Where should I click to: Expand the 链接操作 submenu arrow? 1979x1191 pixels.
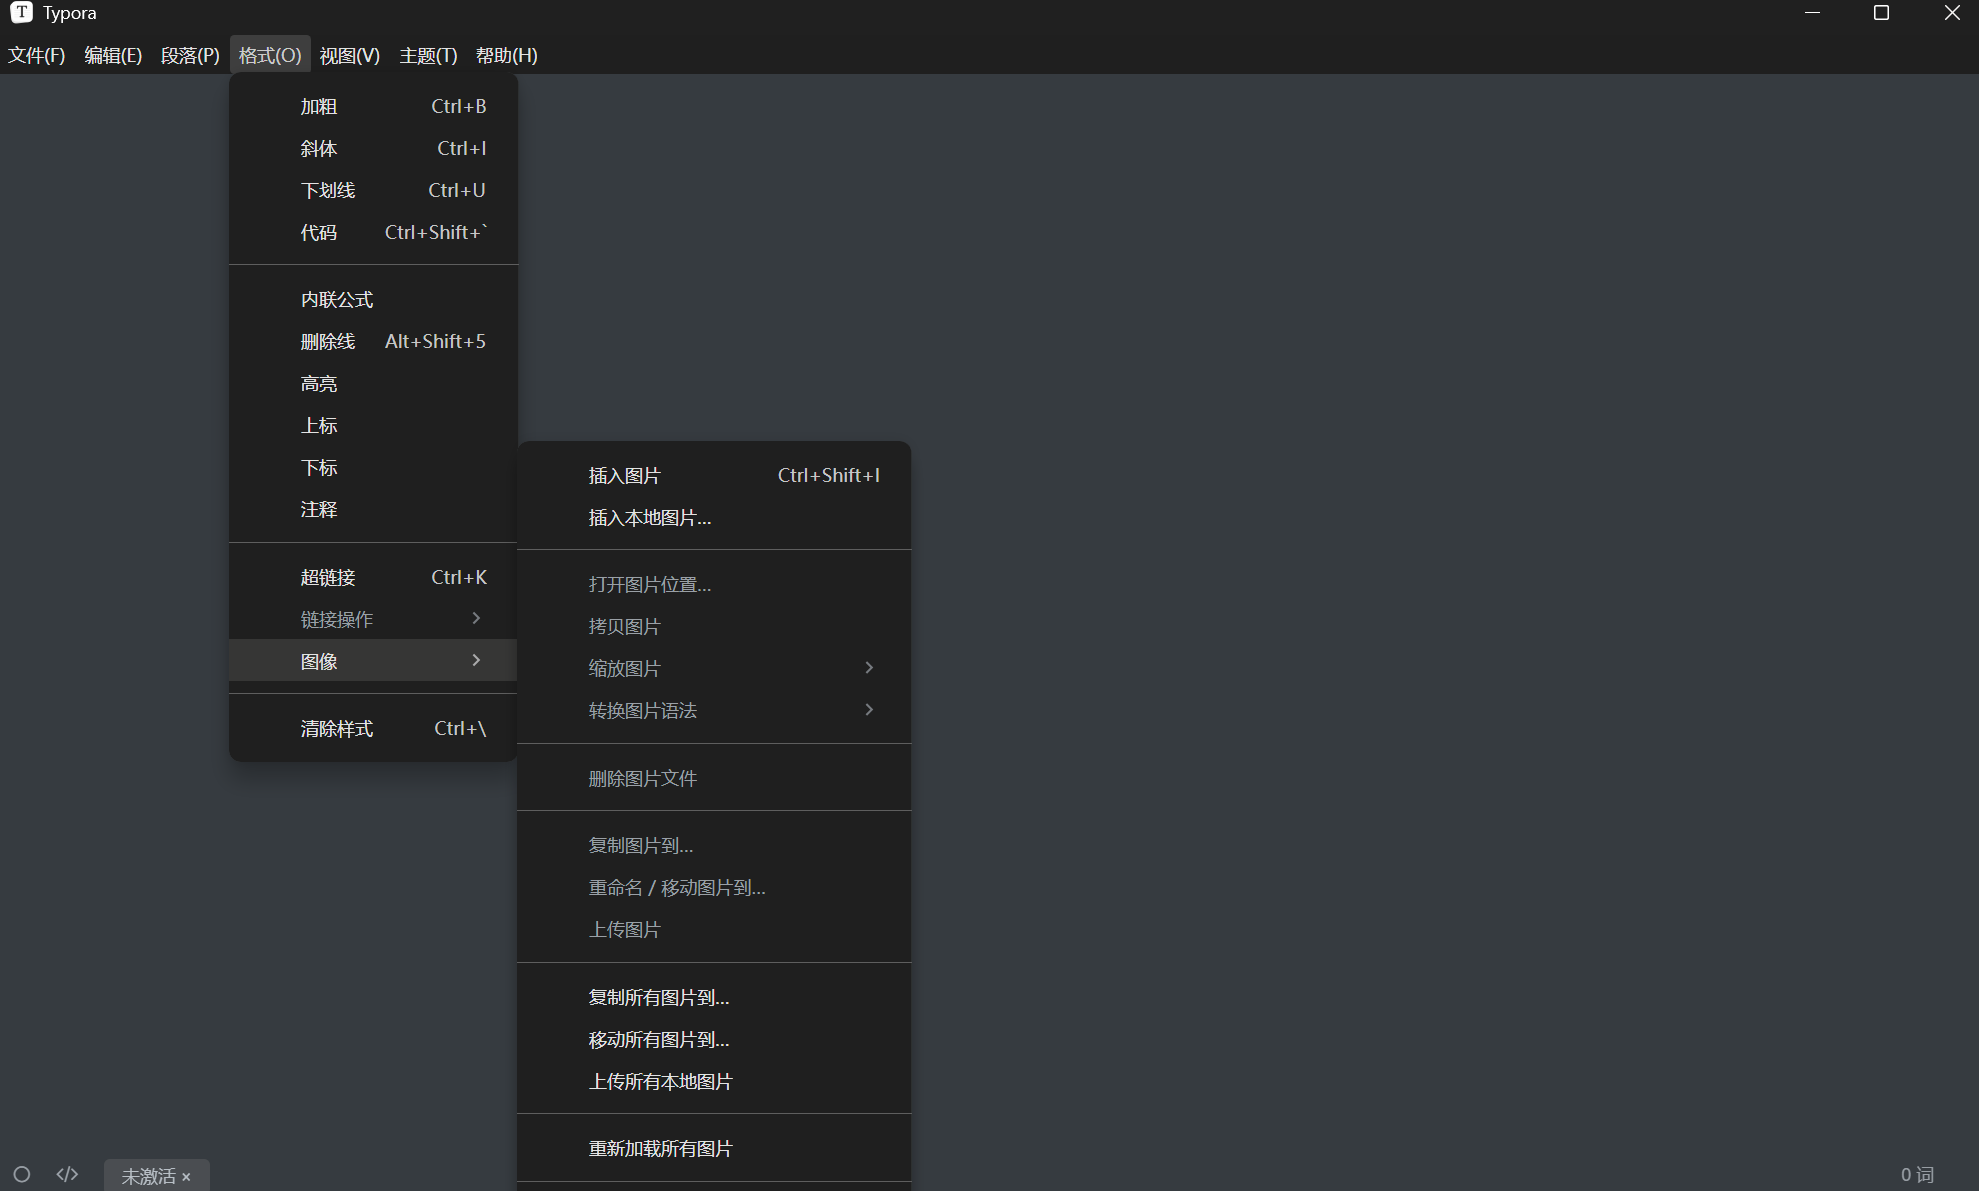pos(476,619)
